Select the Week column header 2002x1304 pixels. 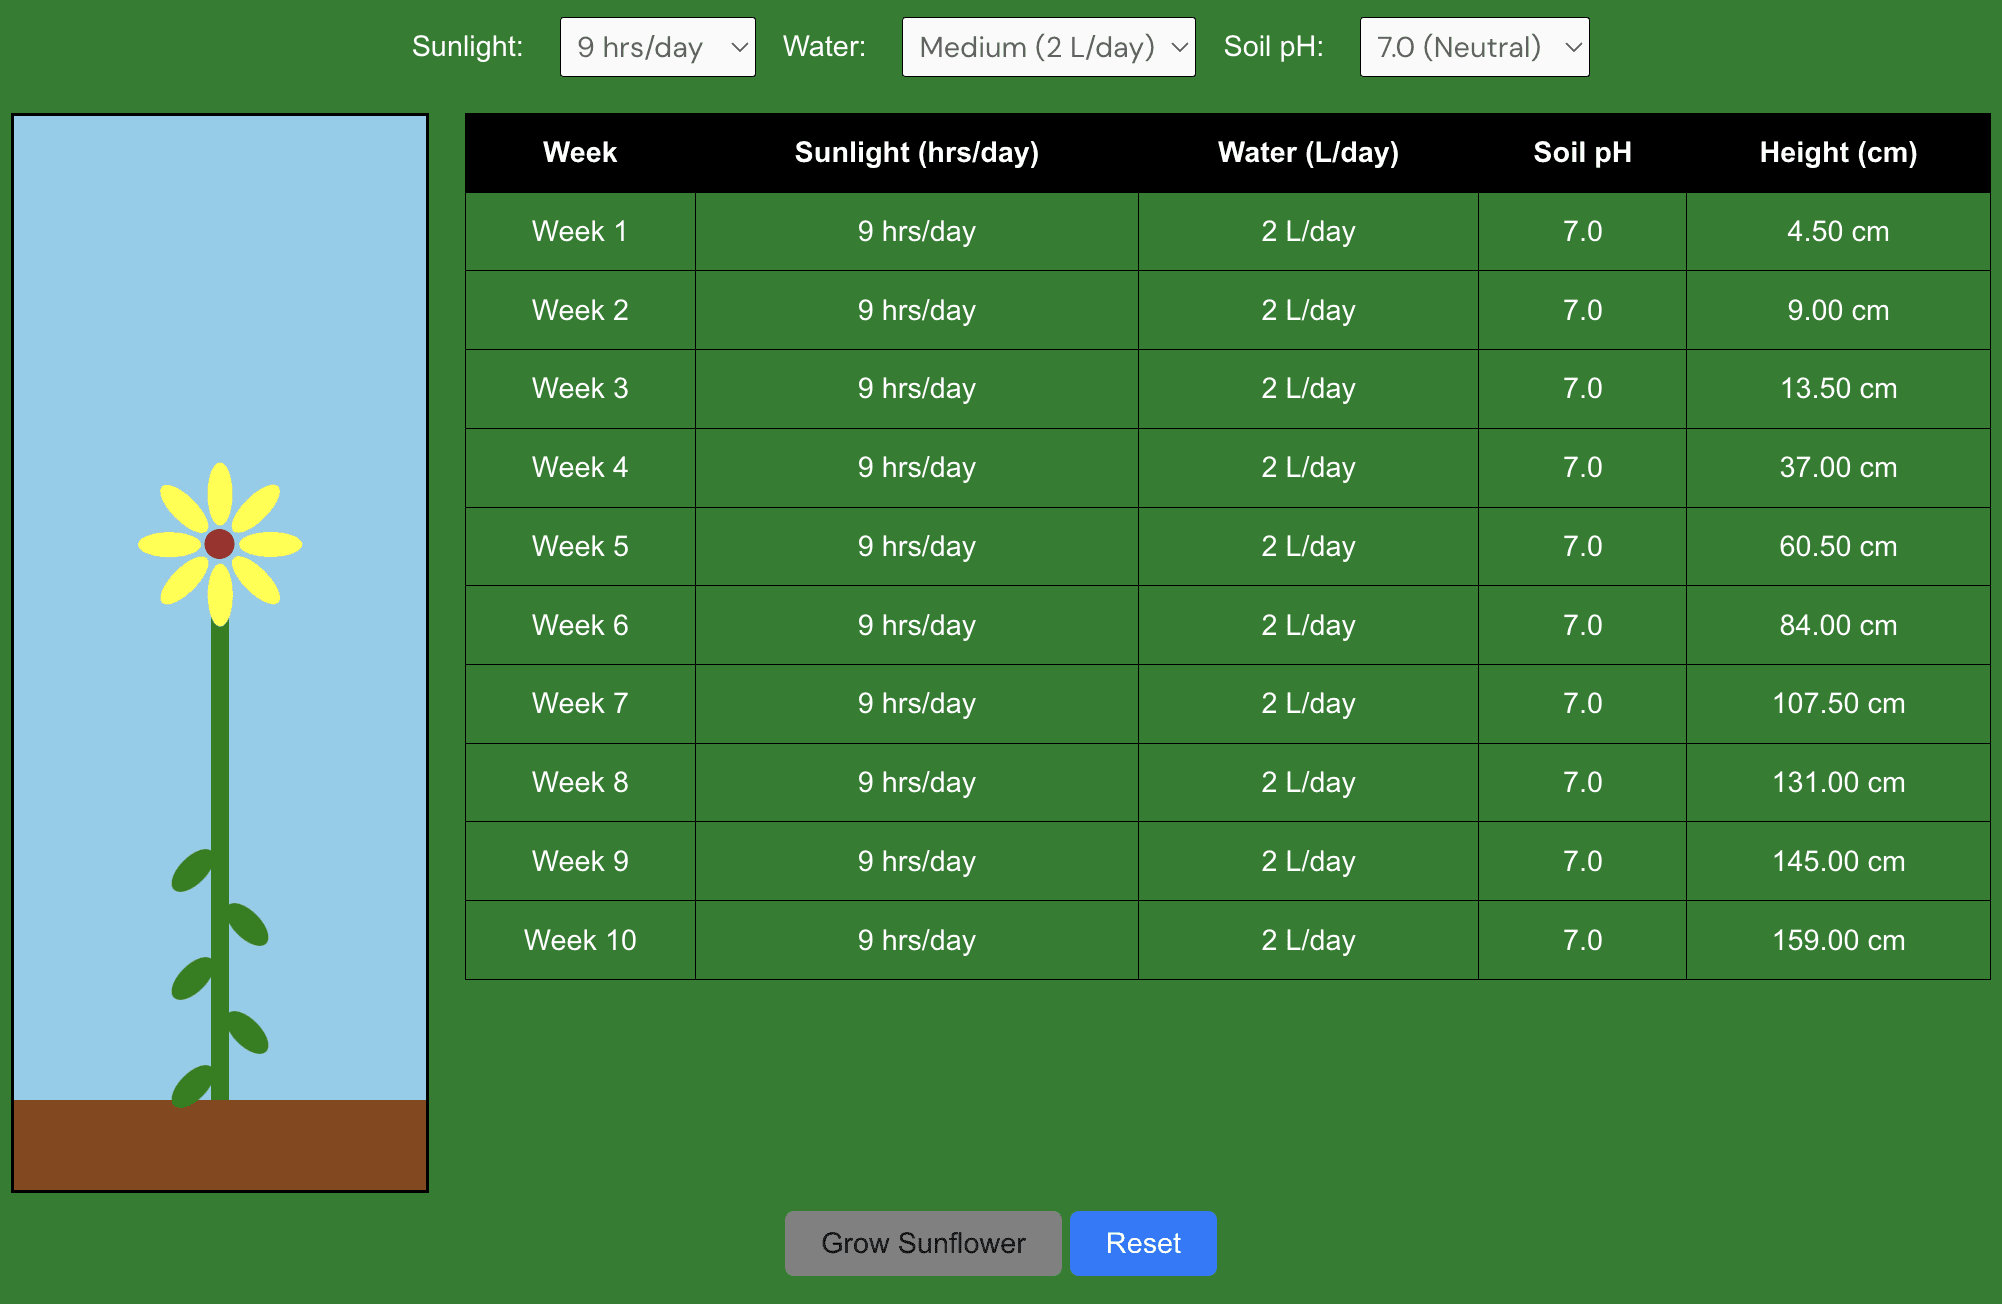[x=580, y=152]
